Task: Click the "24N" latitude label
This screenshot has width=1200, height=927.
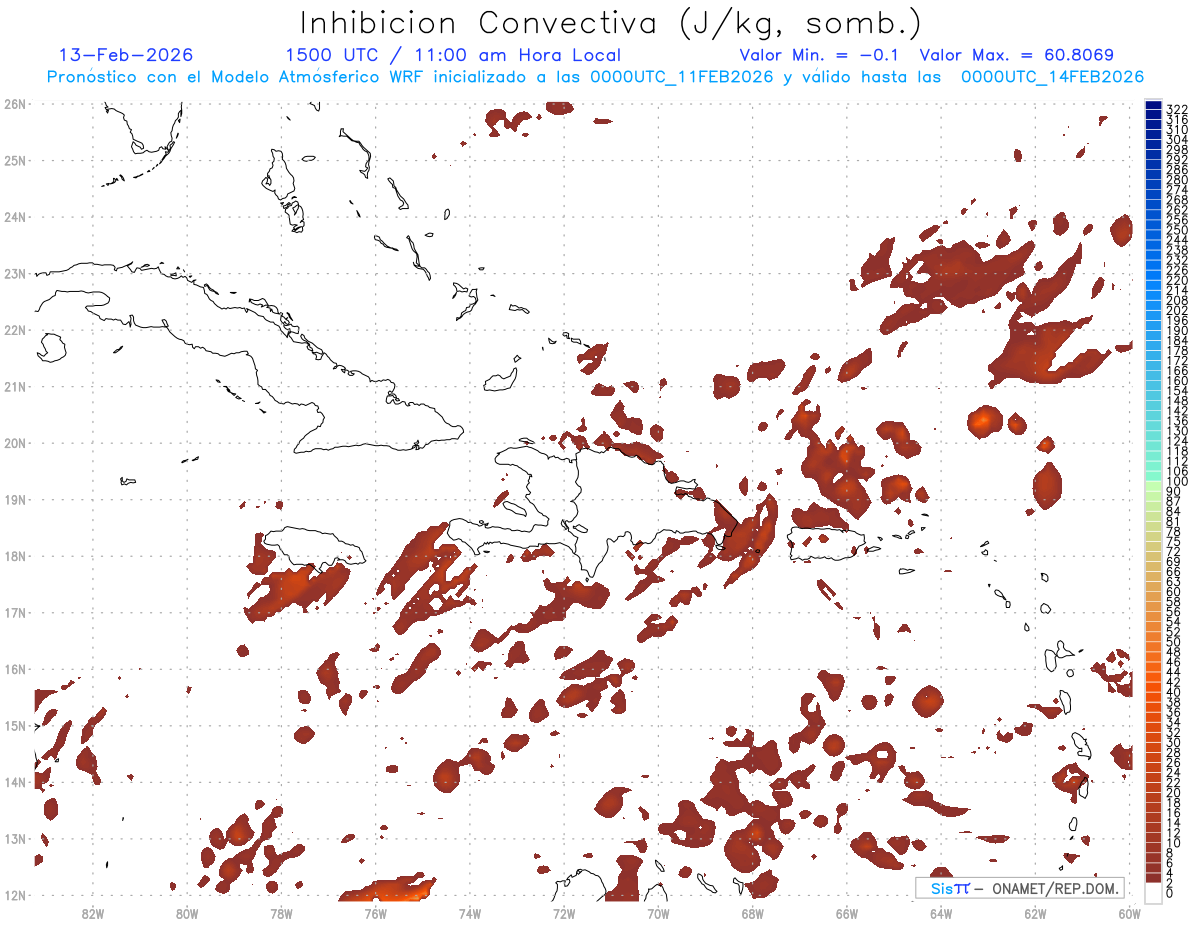Action: [15, 217]
